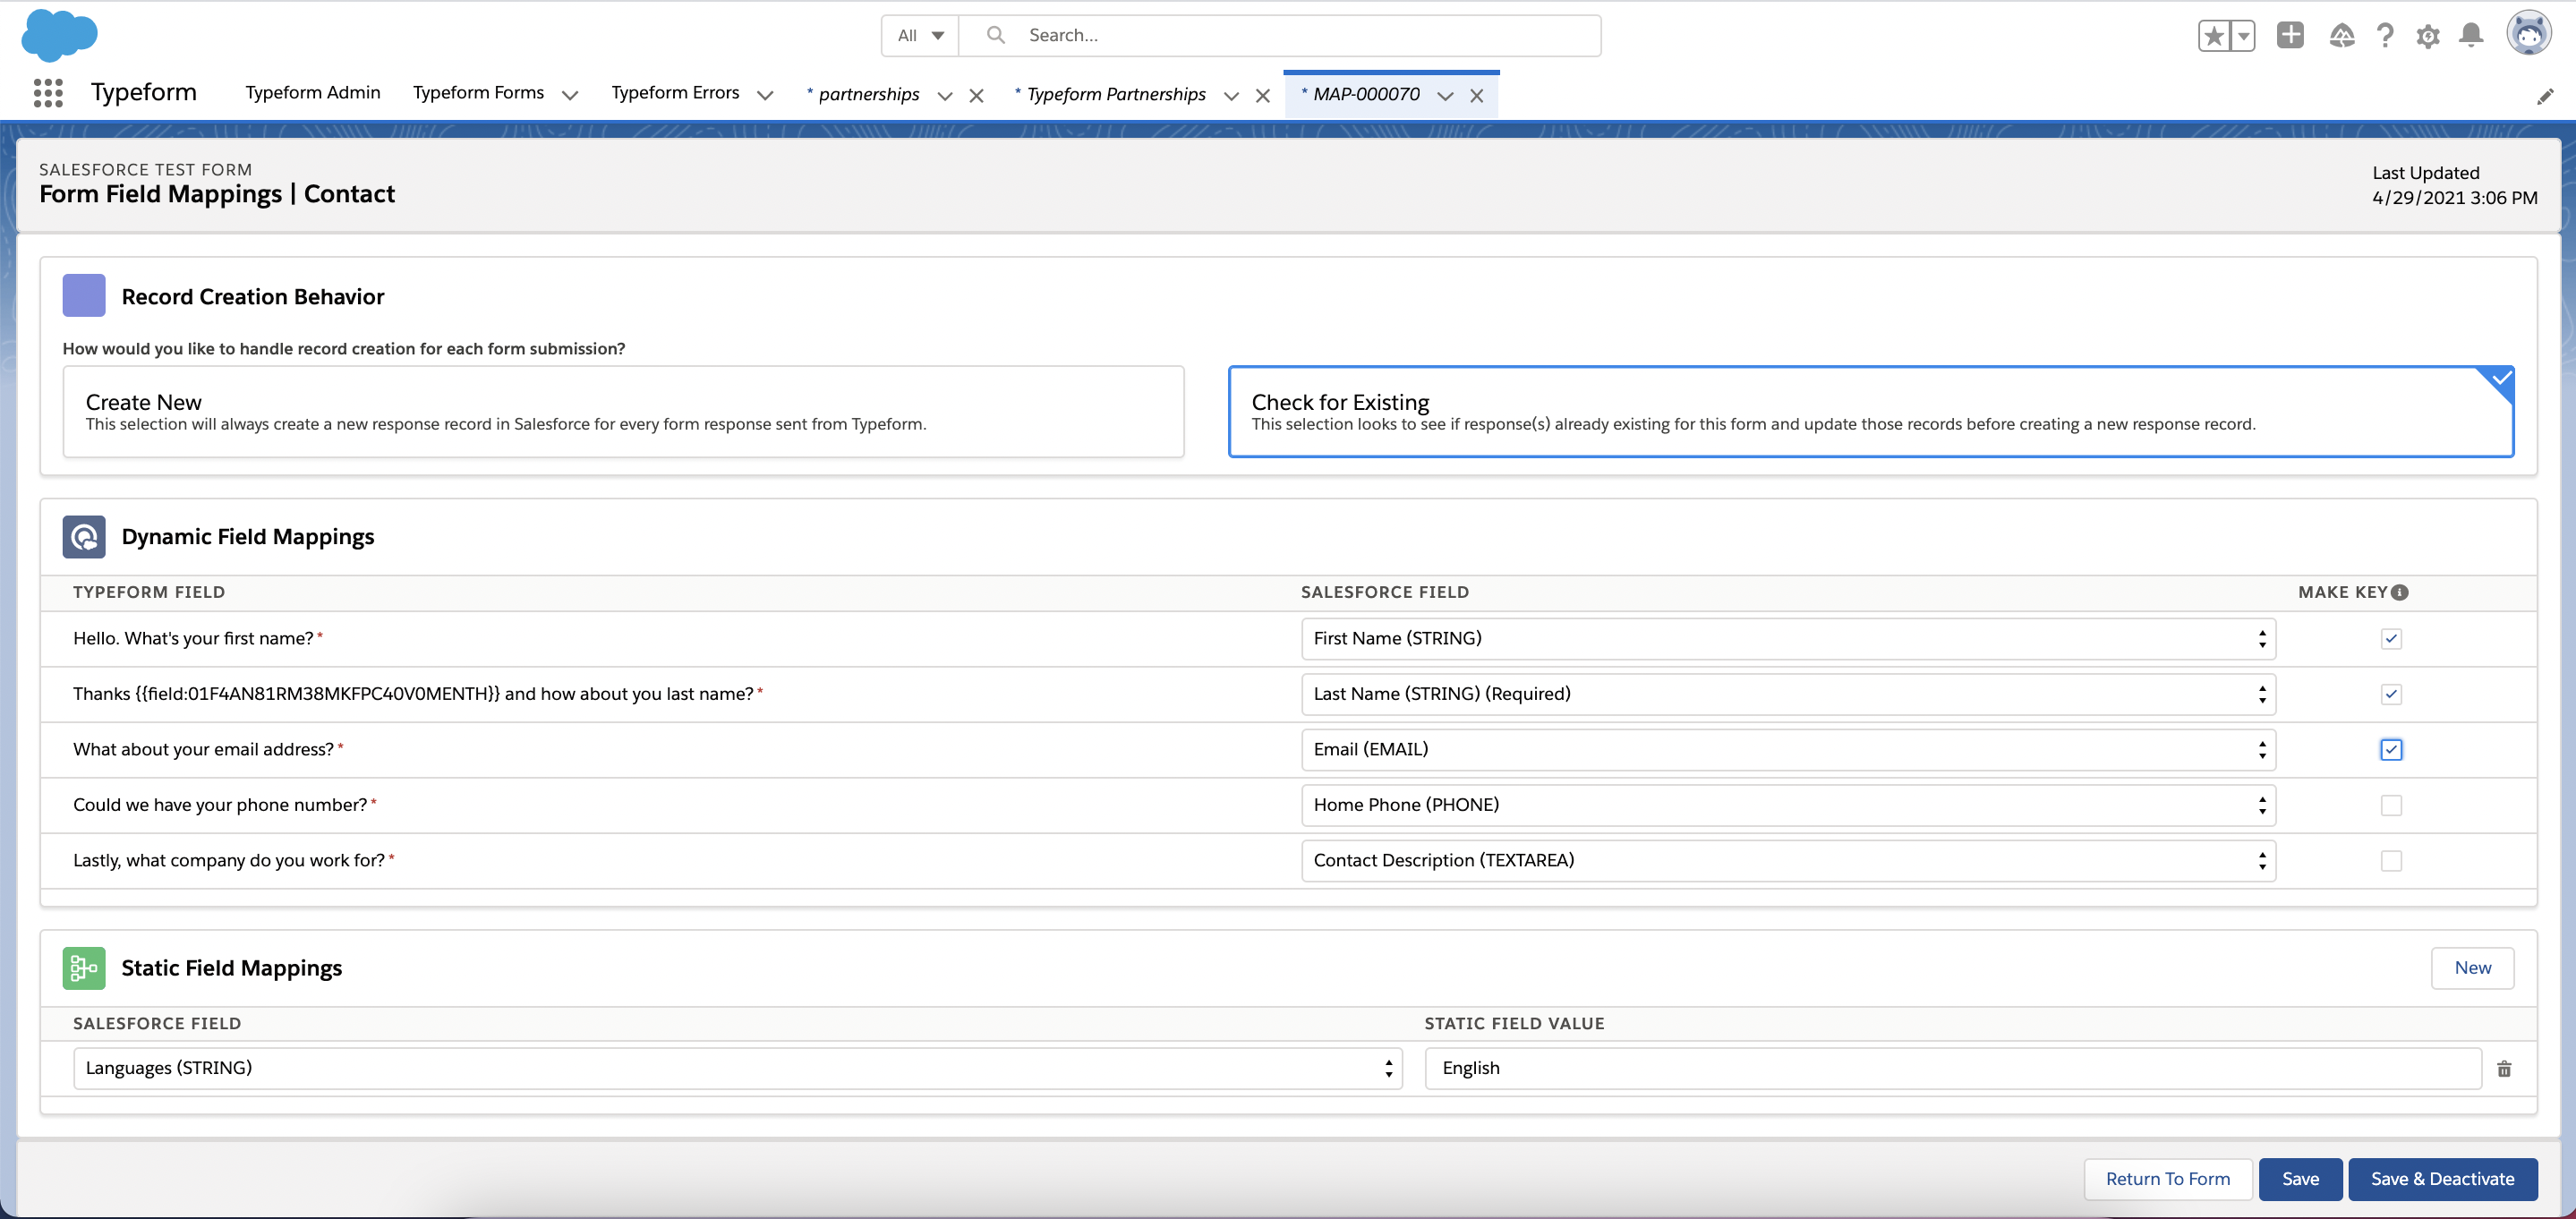
Task: Open the Setup gear icon
Action: point(2428,37)
